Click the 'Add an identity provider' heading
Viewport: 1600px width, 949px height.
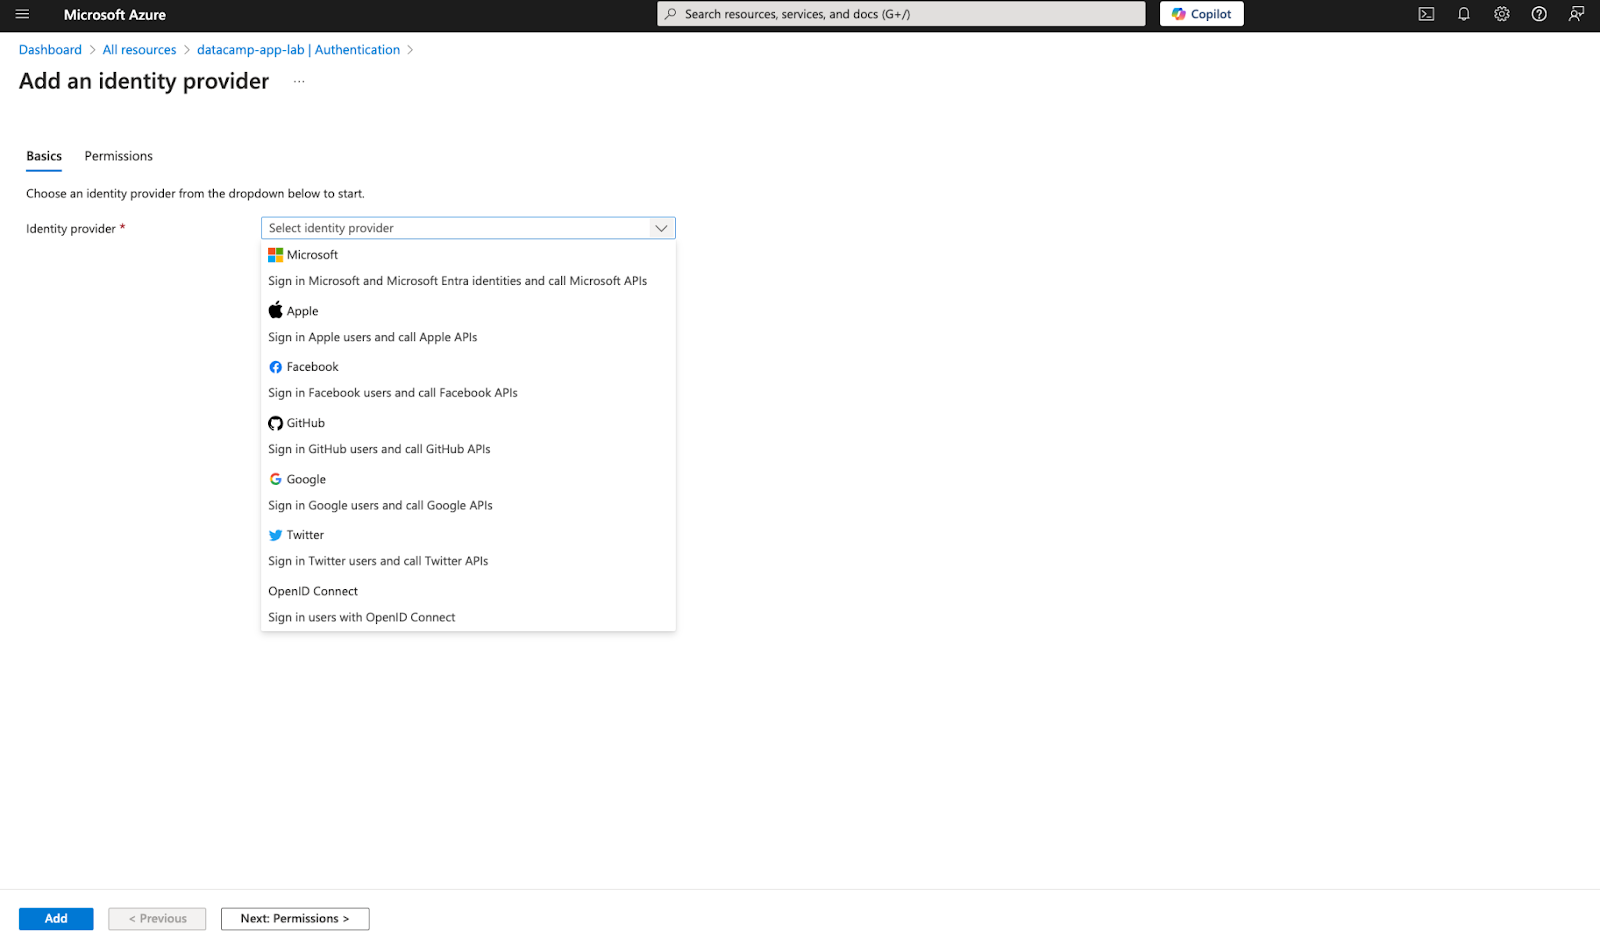pos(144,82)
